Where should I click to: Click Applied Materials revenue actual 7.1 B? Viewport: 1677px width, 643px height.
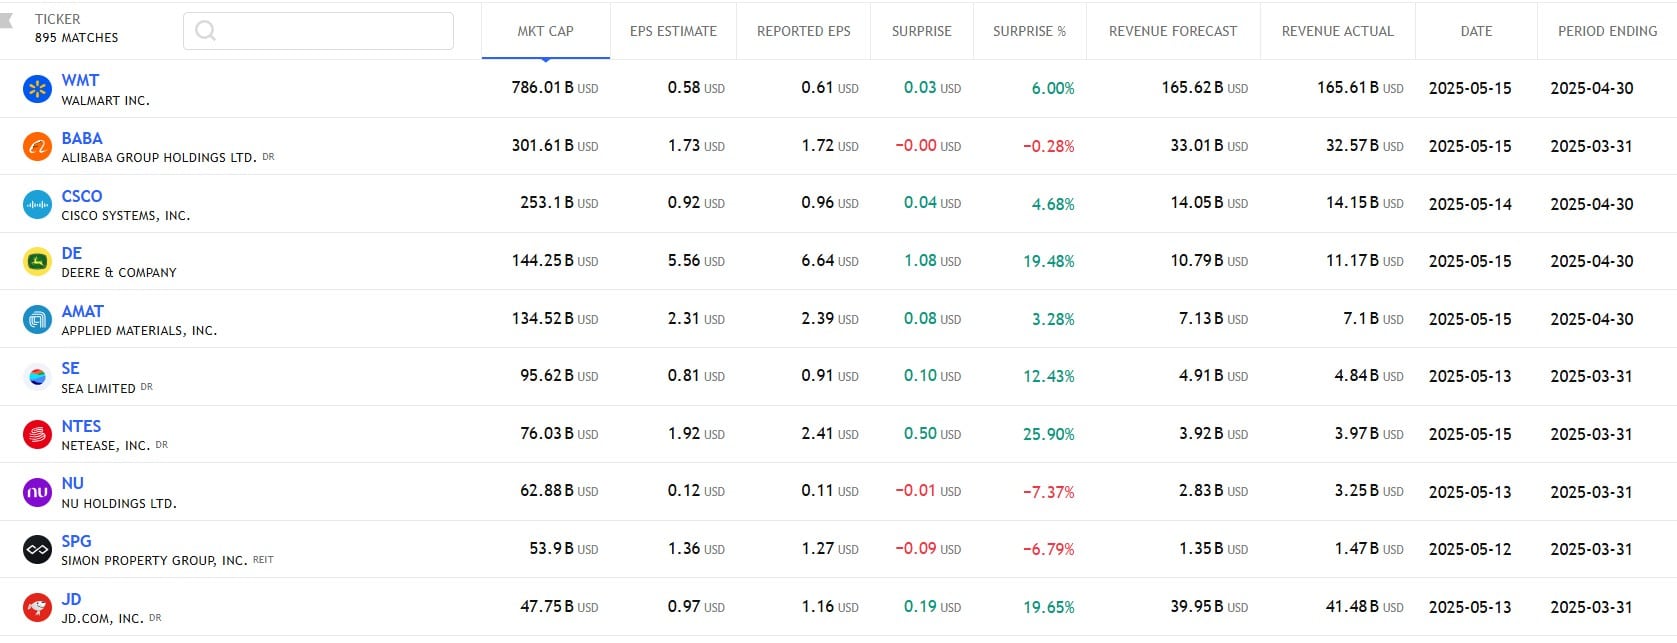coord(1373,319)
